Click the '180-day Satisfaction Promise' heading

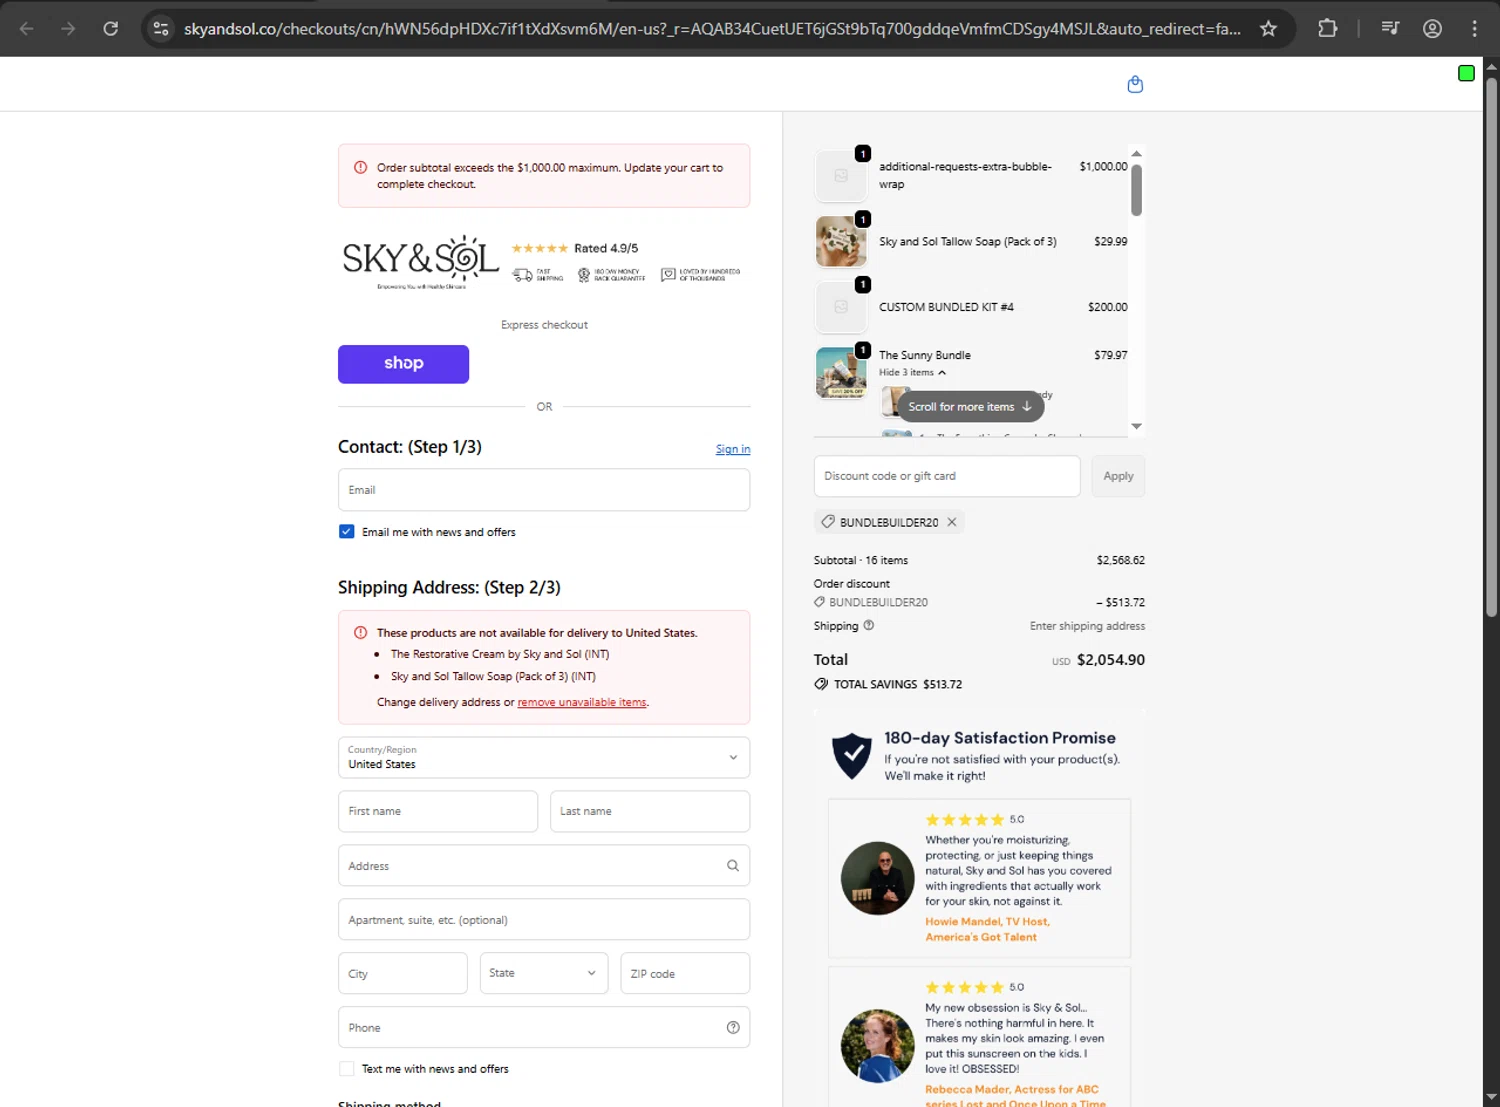click(x=1000, y=738)
